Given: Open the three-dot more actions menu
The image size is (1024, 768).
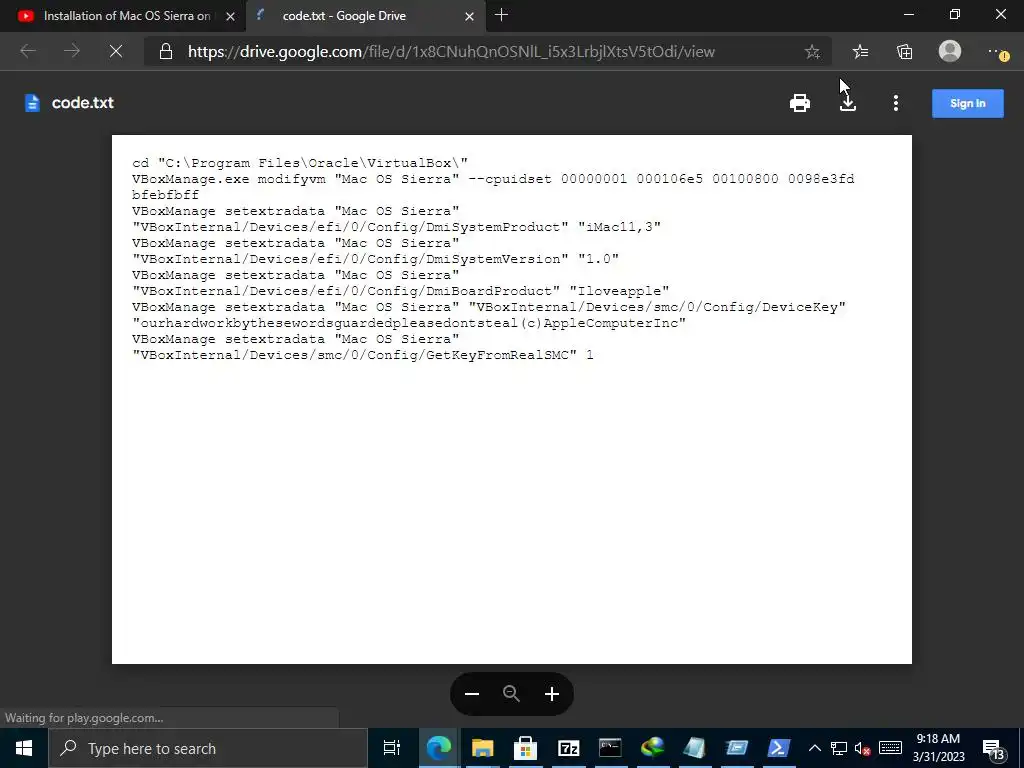Looking at the screenshot, I should tap(895, 103).
